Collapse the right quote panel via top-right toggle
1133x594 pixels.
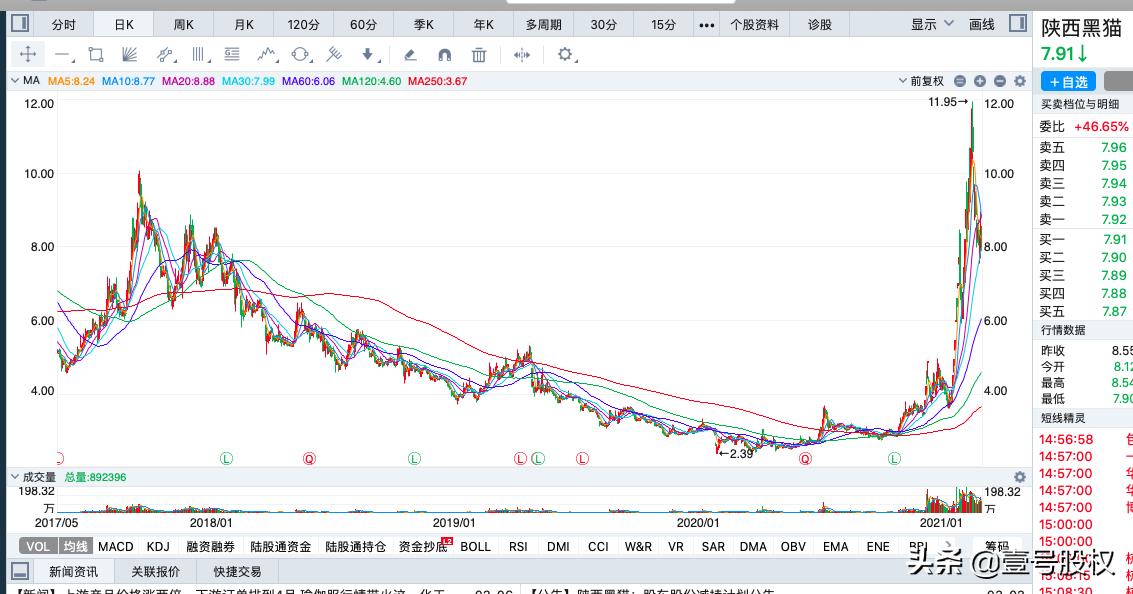[1017, 22]
